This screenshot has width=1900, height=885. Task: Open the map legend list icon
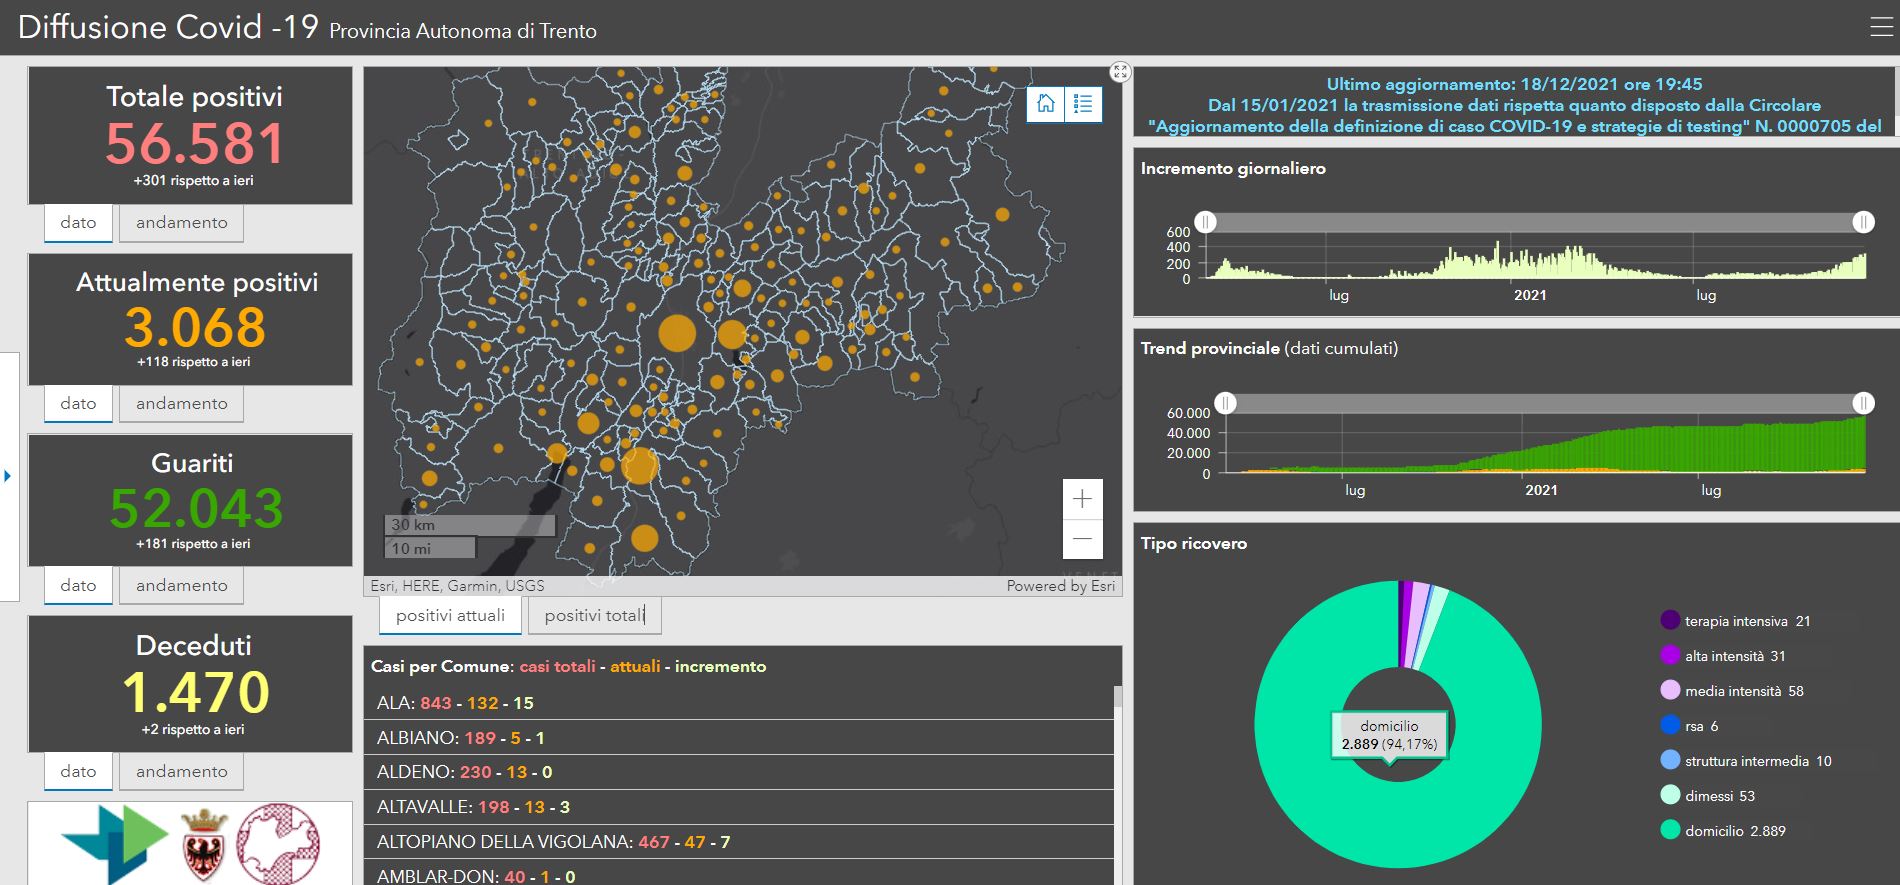tap(1083, 104)
